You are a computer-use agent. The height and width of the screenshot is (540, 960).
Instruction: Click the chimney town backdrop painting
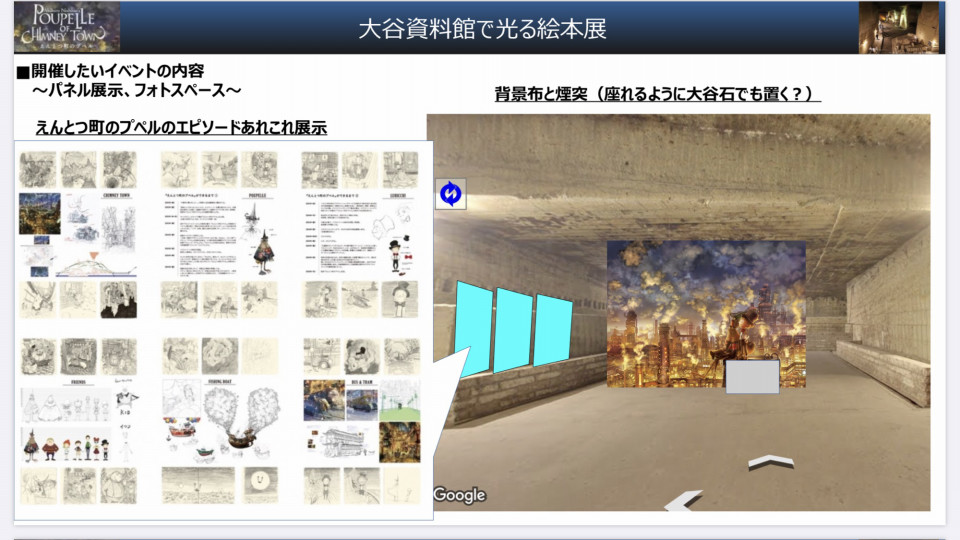(x=706, y=313)
